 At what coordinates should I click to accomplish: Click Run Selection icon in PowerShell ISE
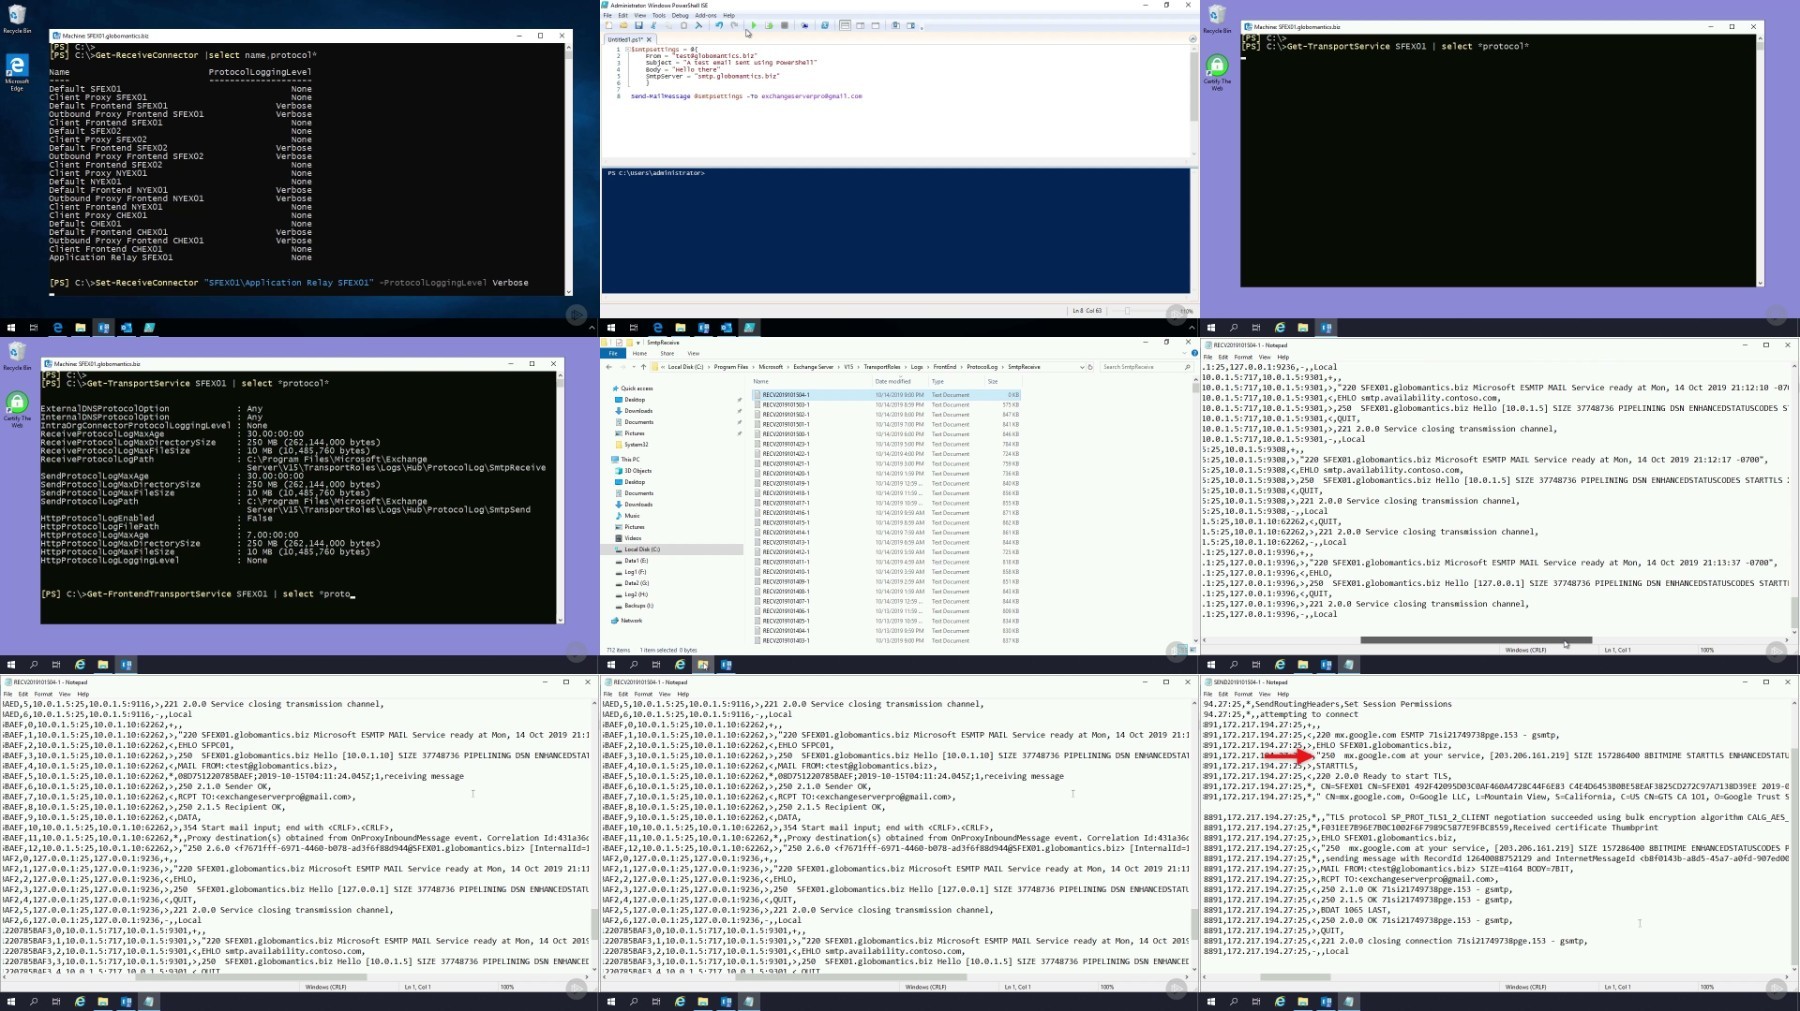[769, 25]
